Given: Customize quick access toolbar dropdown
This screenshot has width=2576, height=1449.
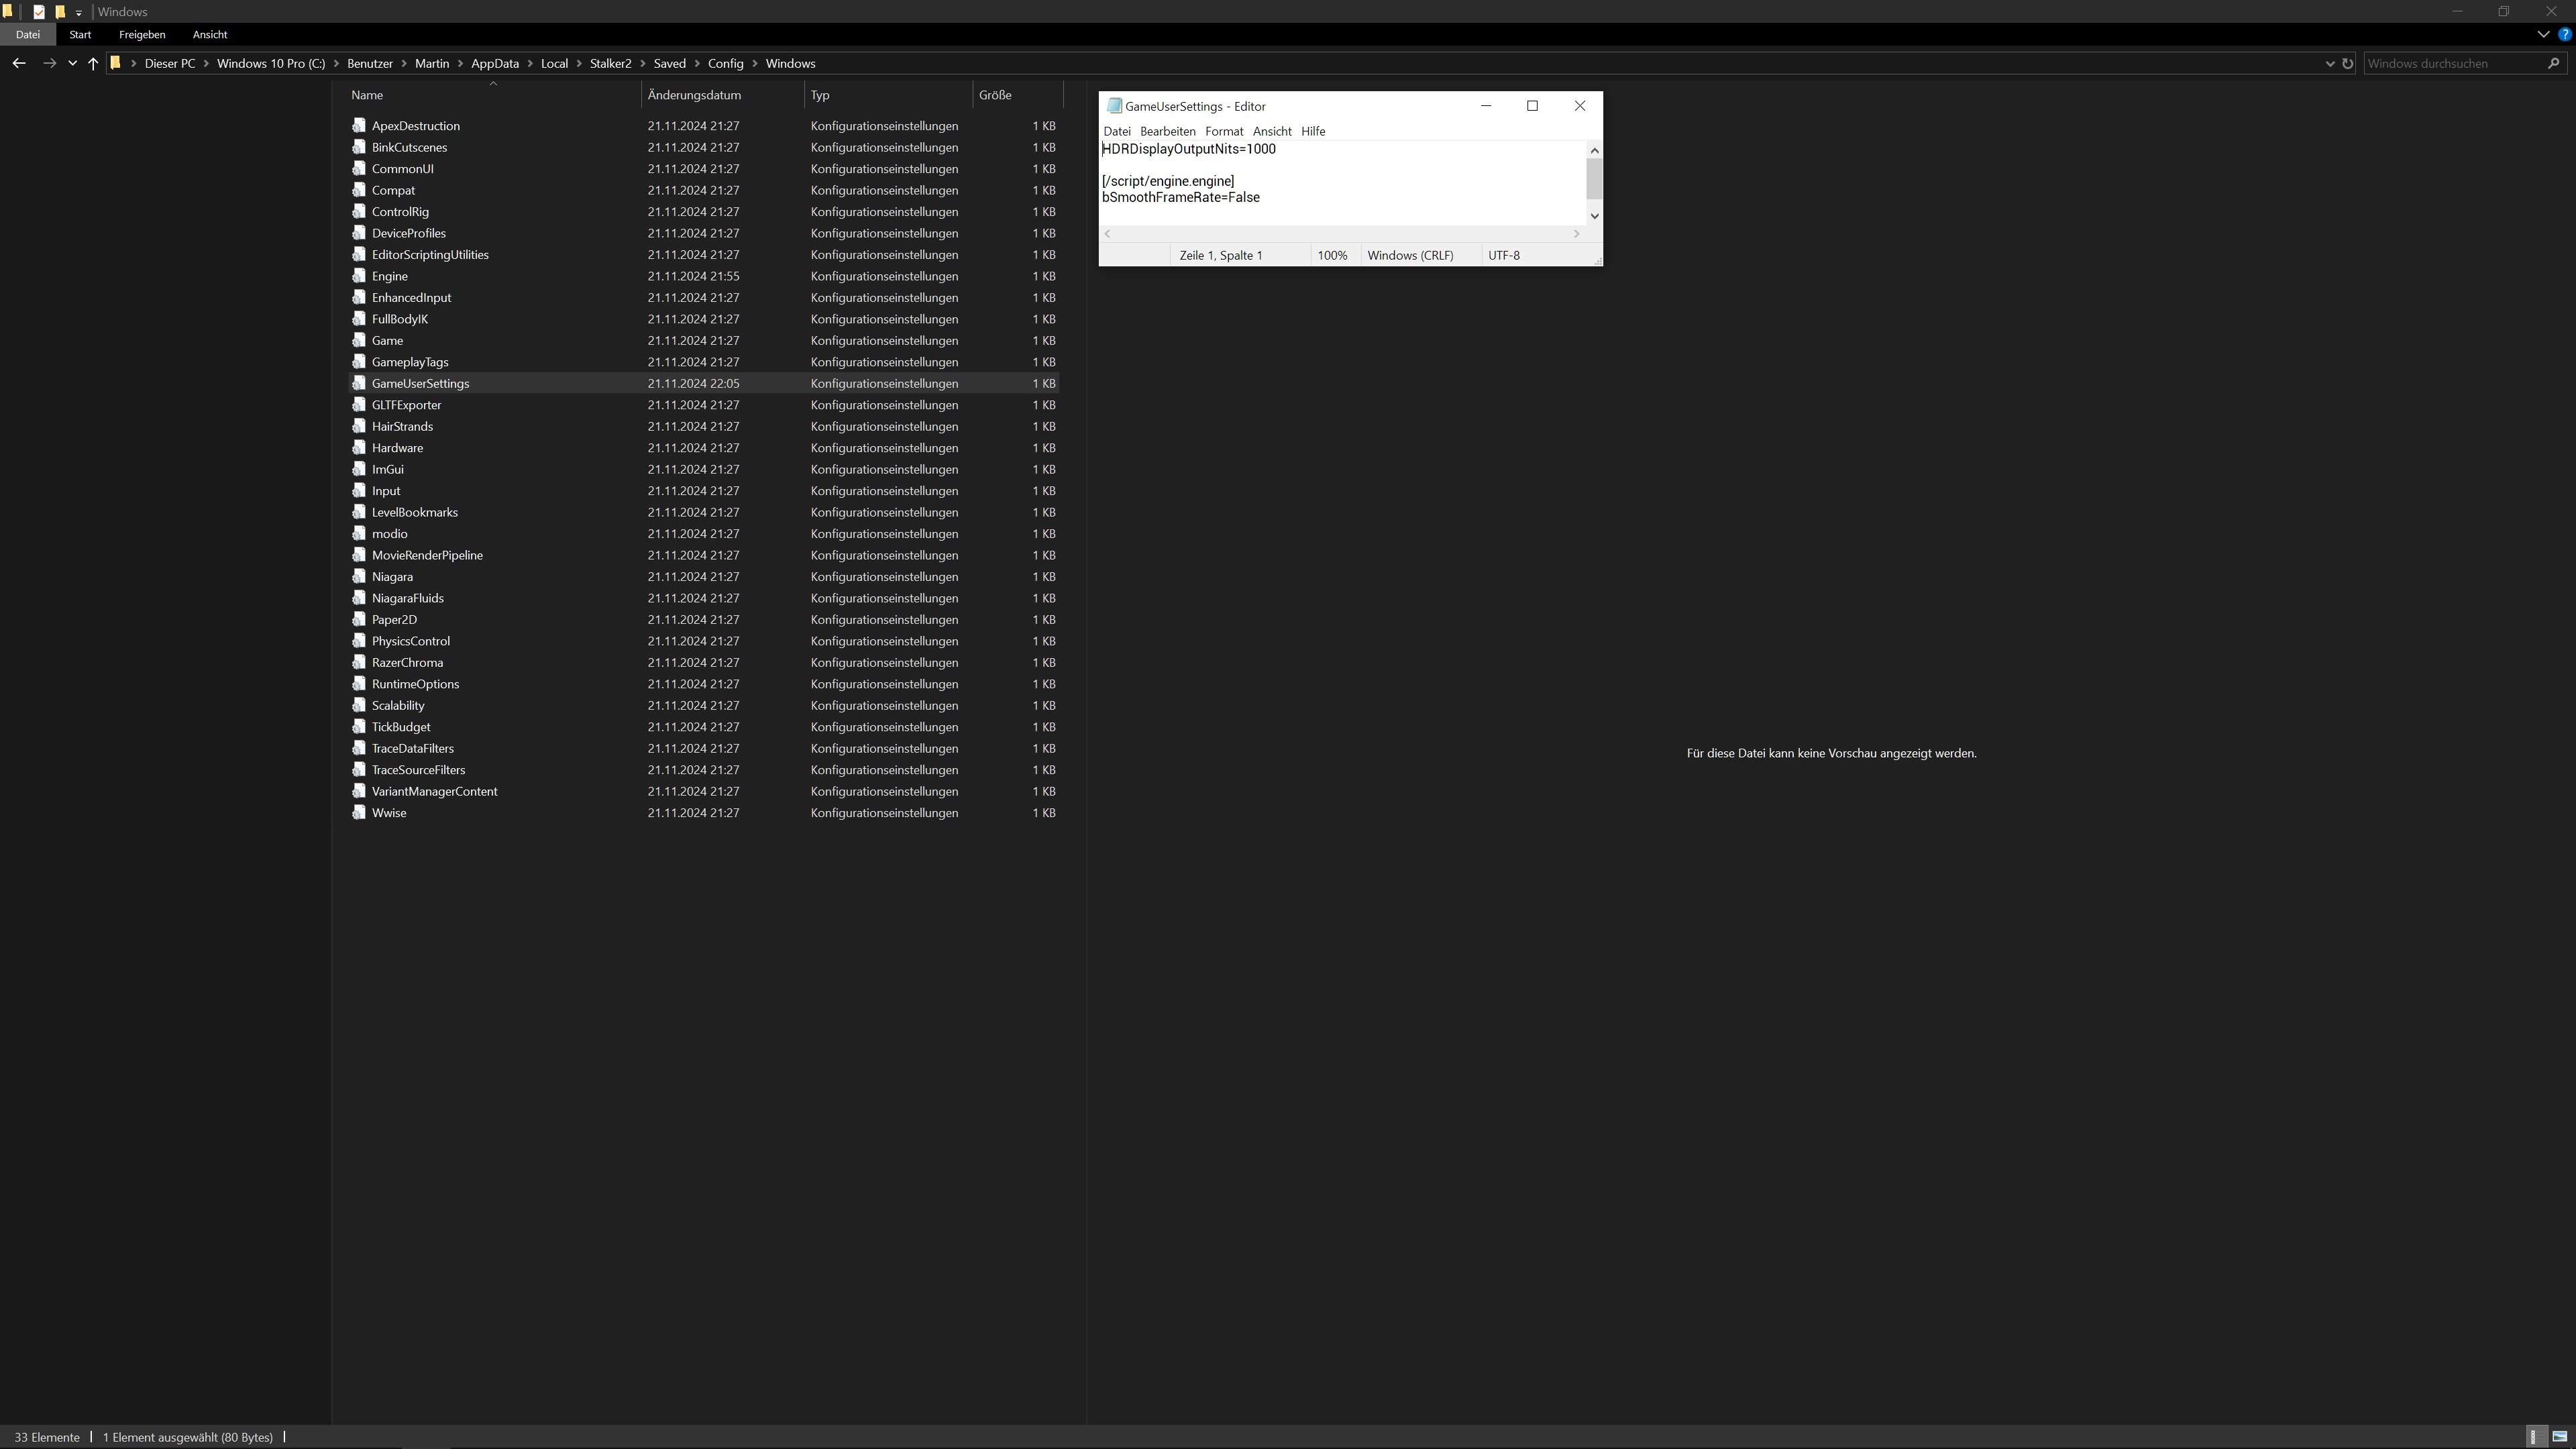Looking at the screenshot, I should pos(78,13).
